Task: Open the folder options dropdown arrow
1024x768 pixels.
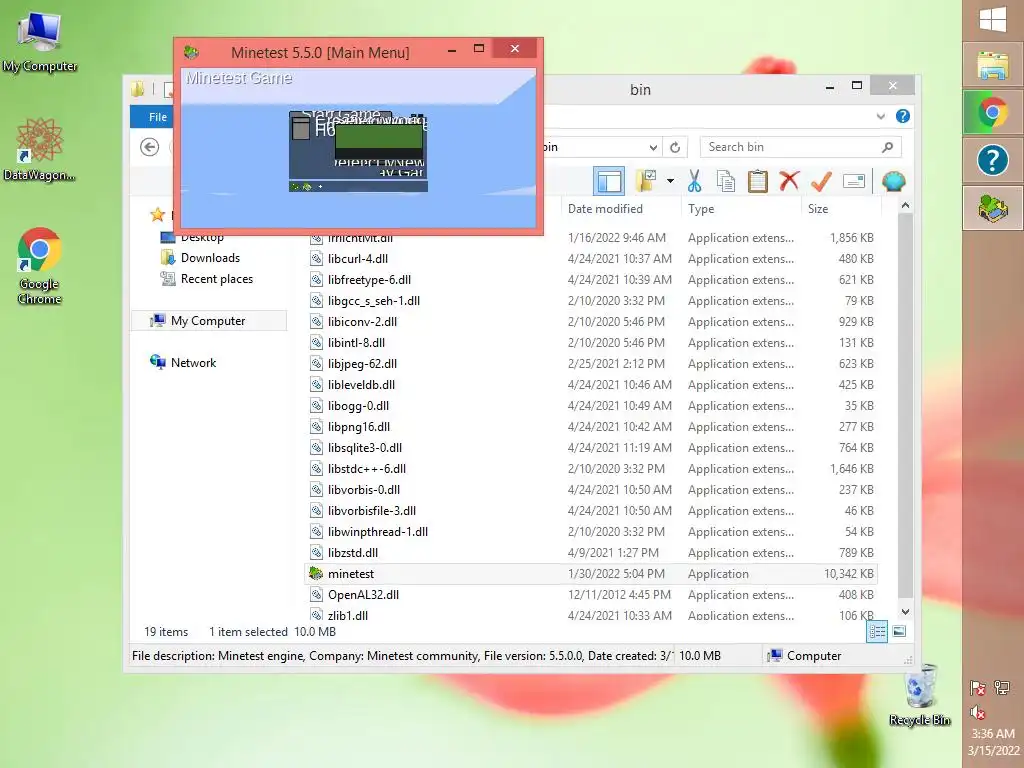Action: 670,181
